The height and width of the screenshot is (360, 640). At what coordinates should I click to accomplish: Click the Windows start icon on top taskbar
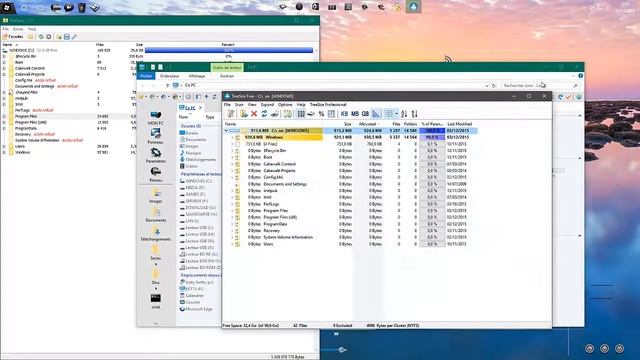click(x=7, y=7)
